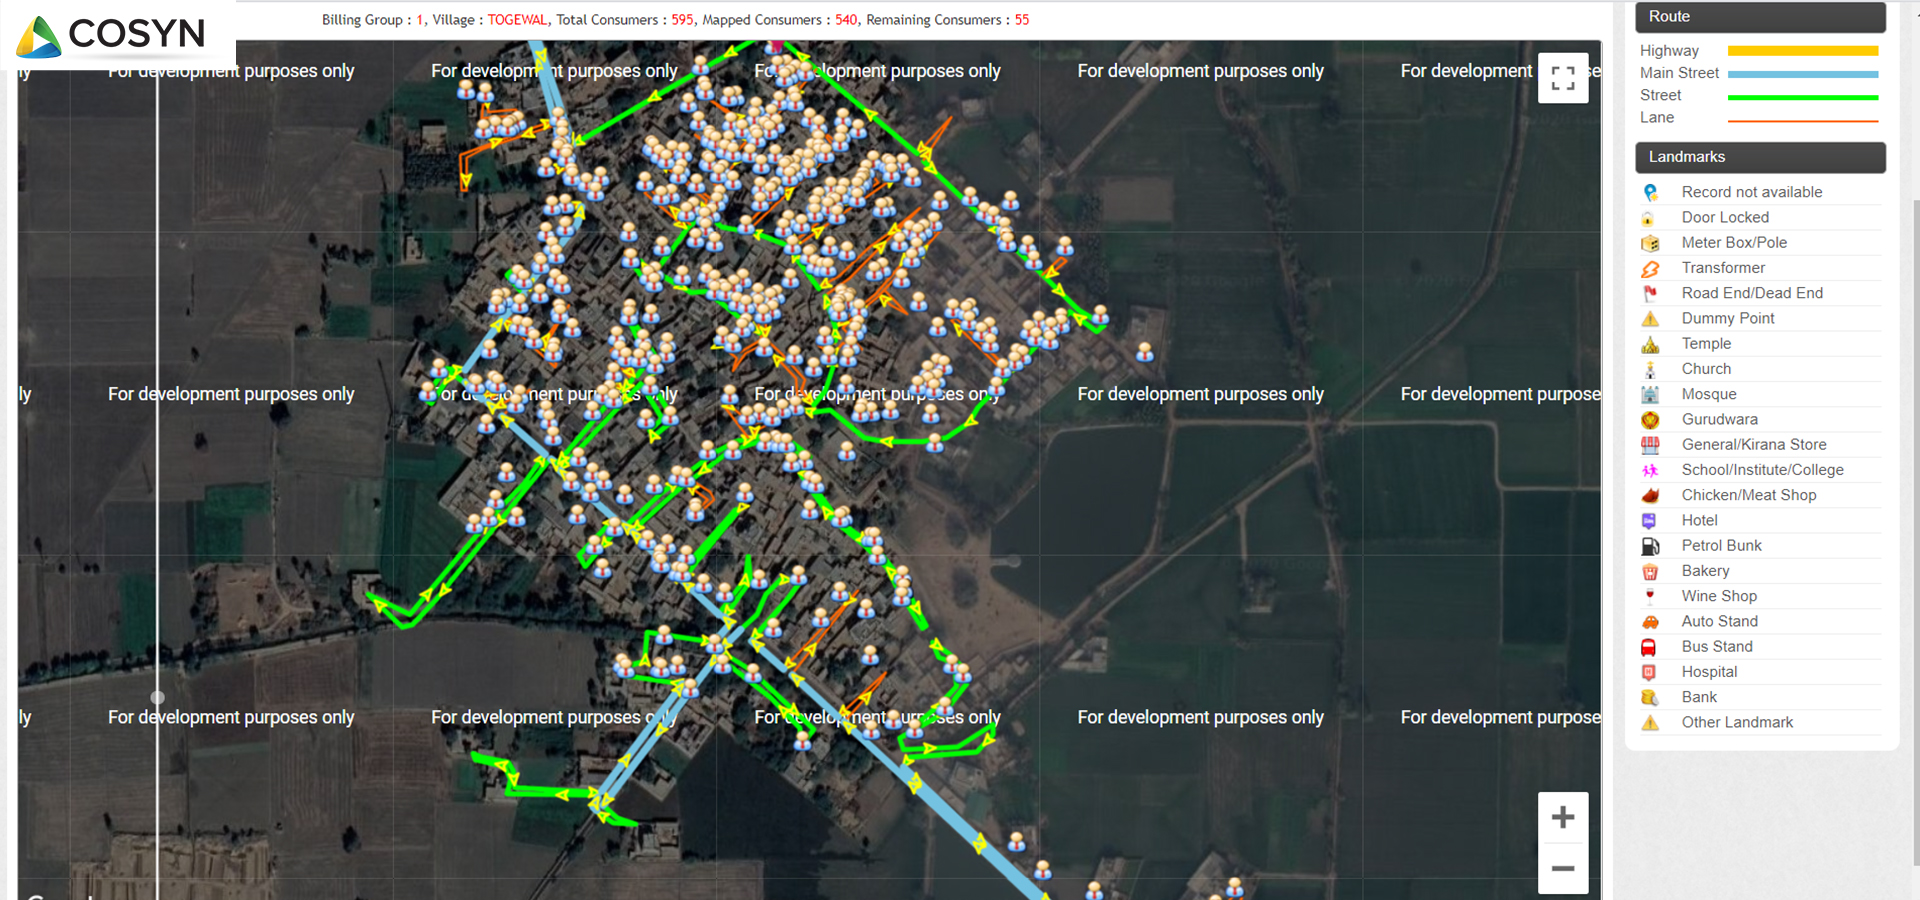
Task: Click the Road End/Dead End flag icon
Action: (1650, 293)
